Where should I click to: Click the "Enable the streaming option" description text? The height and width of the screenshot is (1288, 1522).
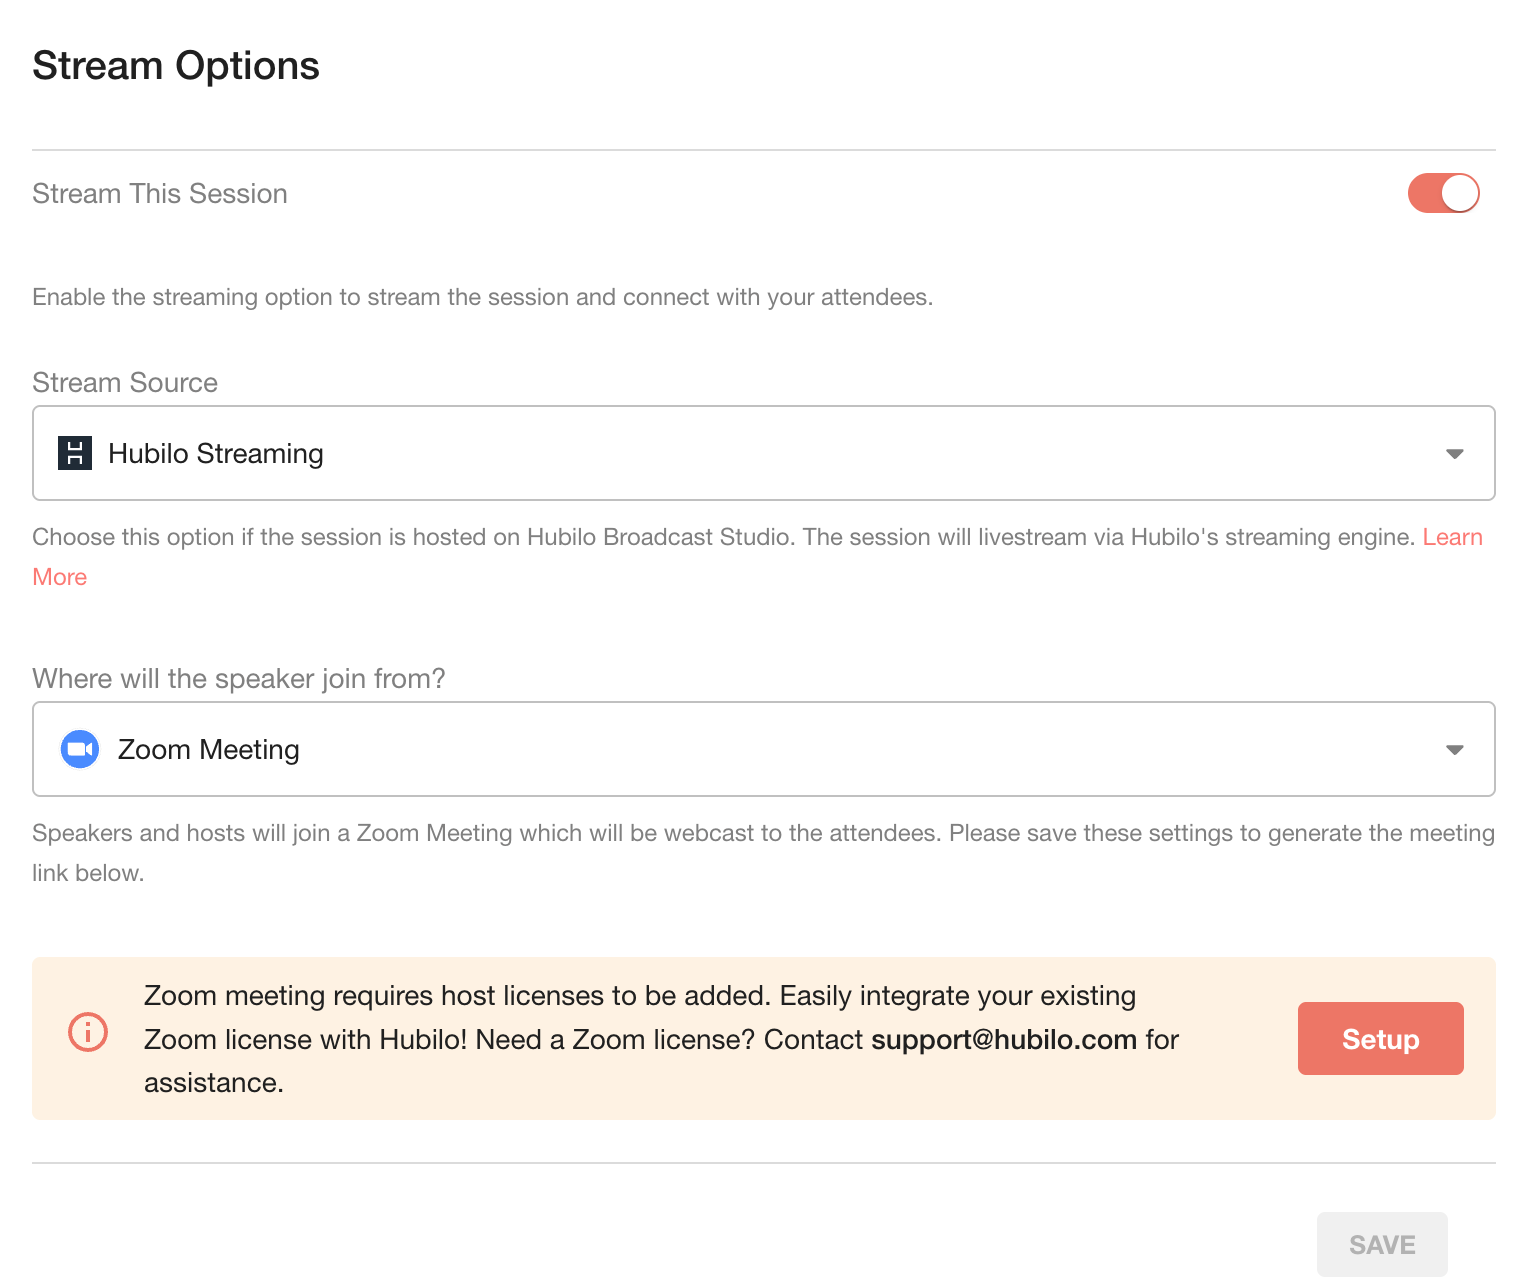click(x=482, y=297)
